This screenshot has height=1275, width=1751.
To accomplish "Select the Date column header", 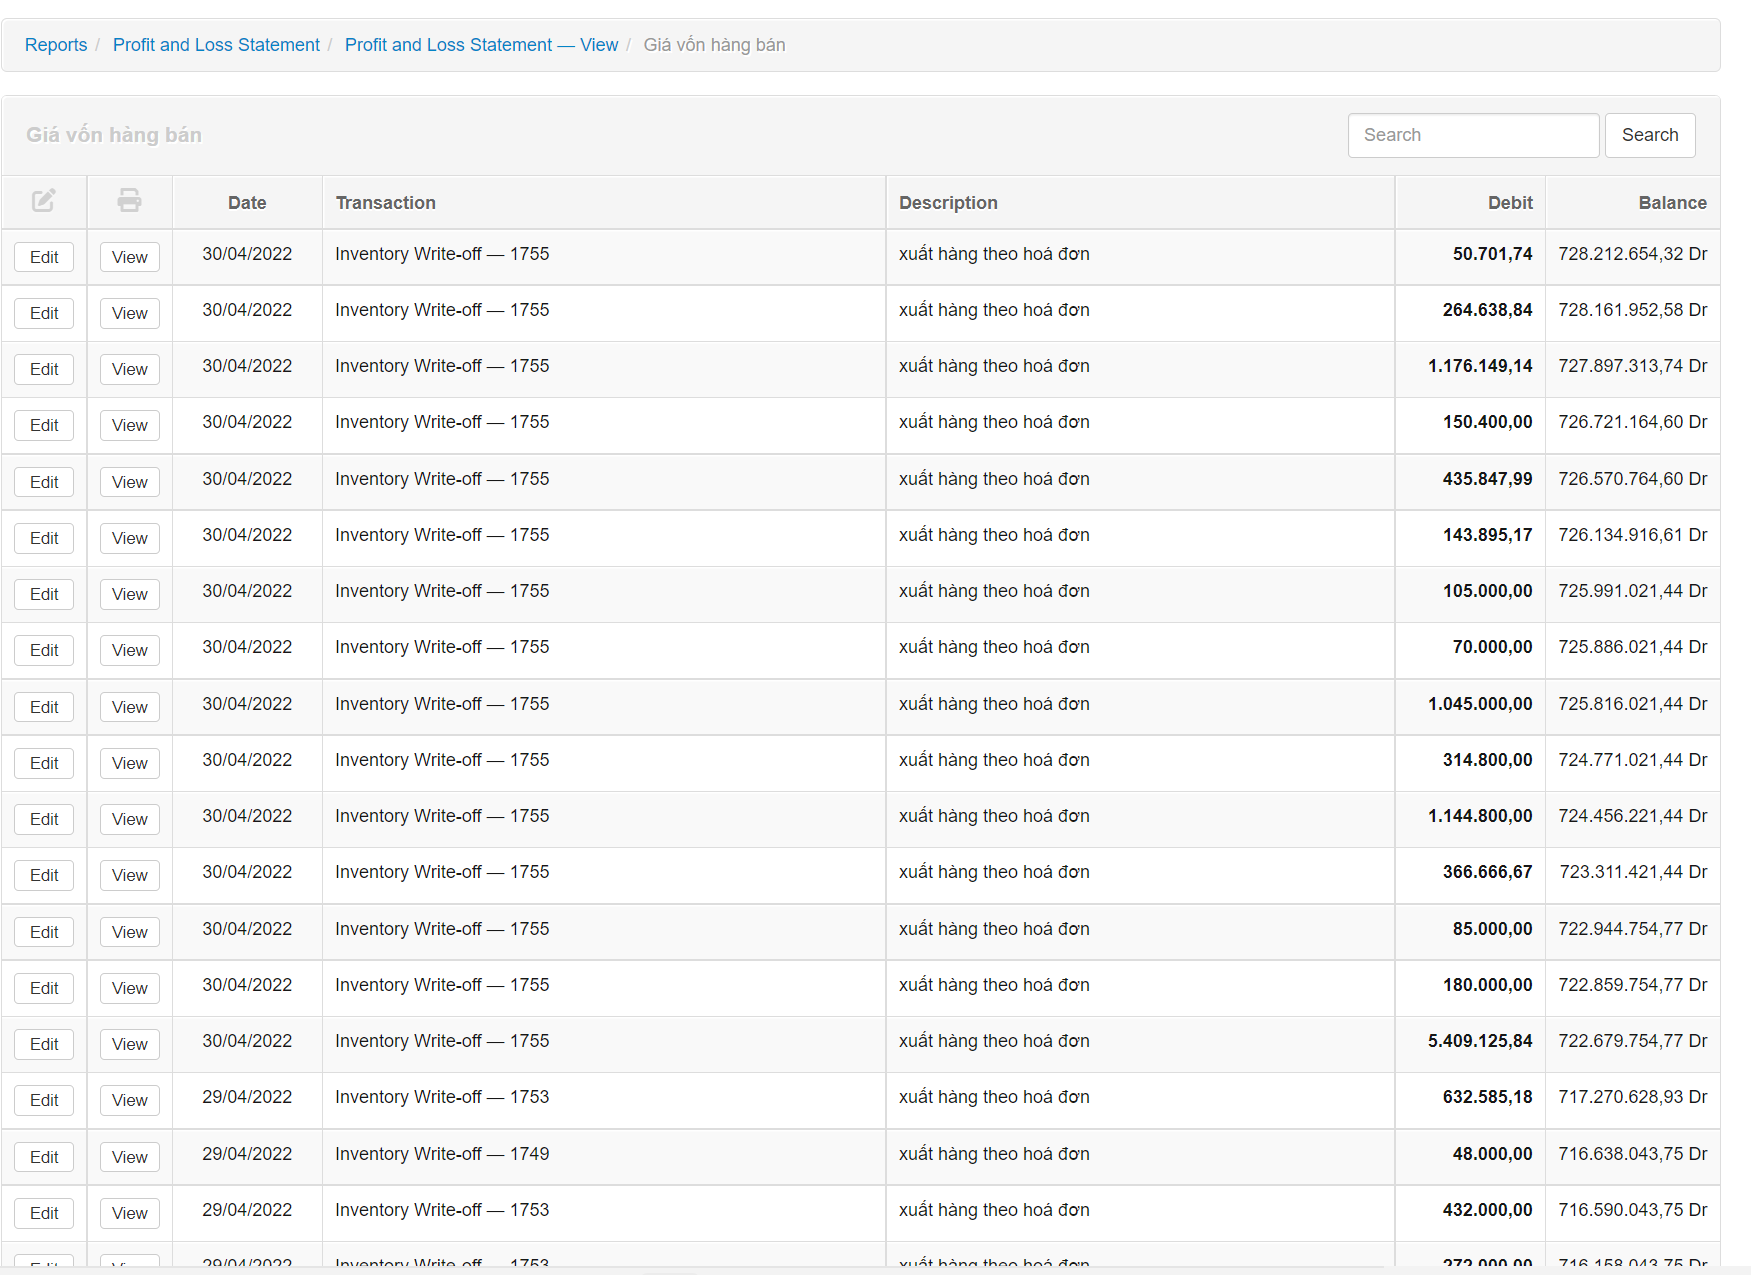I will (247, 203).
